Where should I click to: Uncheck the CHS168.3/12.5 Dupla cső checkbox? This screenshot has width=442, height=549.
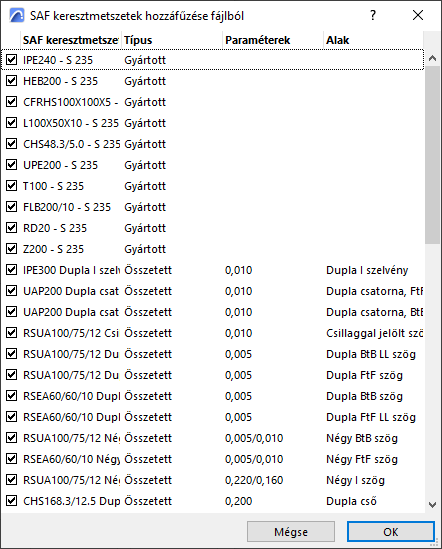tap(12, 501)
